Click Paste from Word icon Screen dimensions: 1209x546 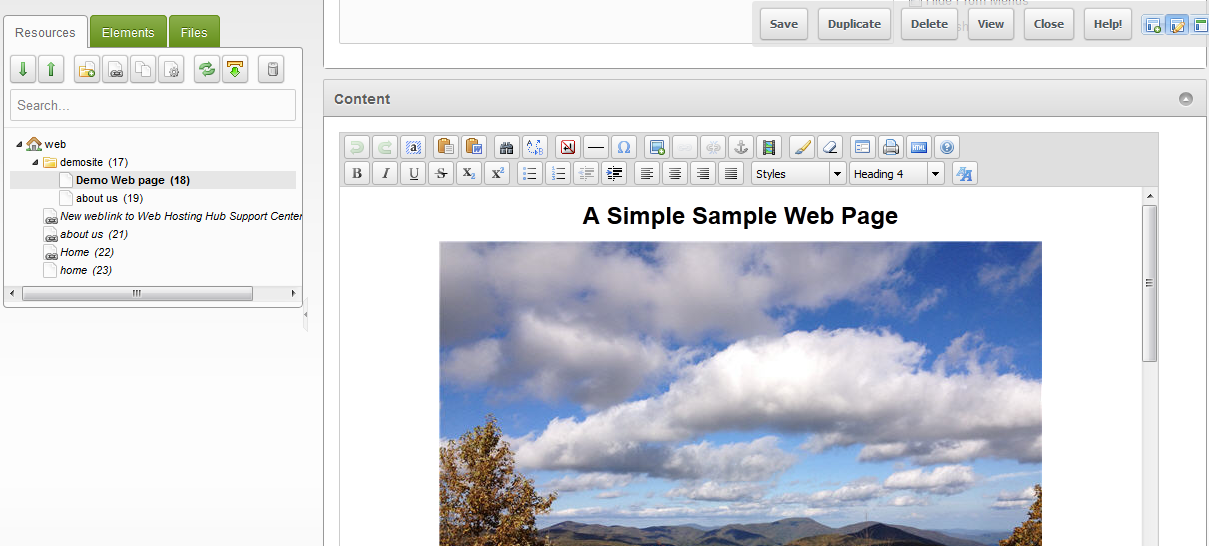pyautogui.click(x=475, y=148)
